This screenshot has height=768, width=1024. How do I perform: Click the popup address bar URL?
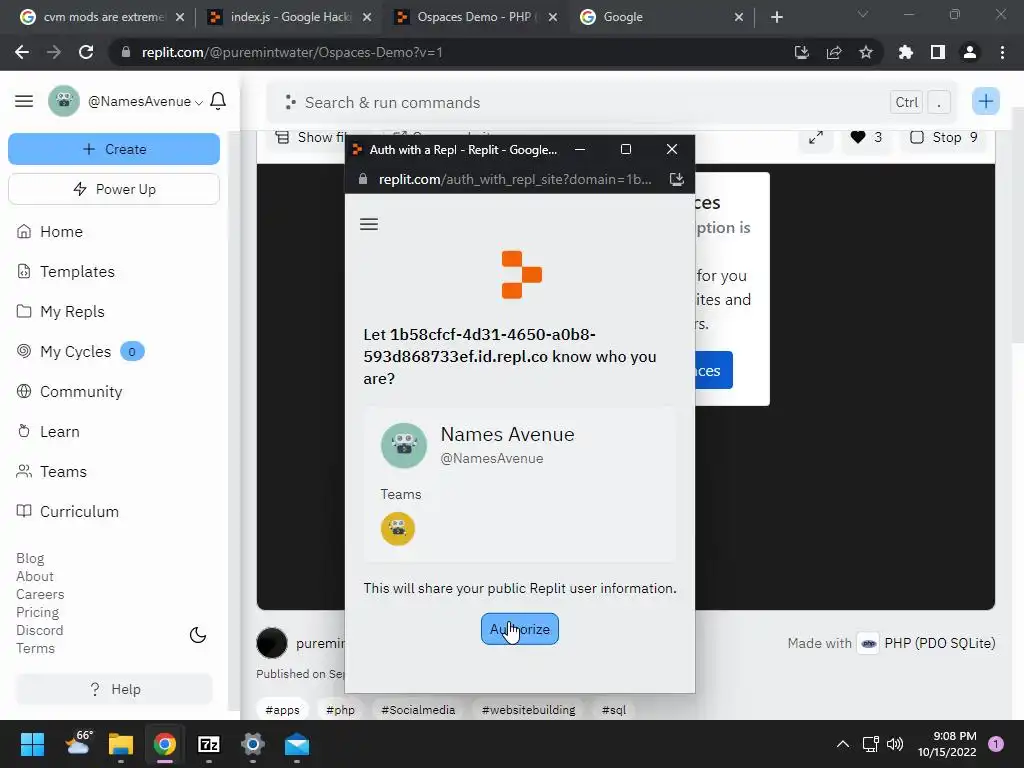[515, 179]
